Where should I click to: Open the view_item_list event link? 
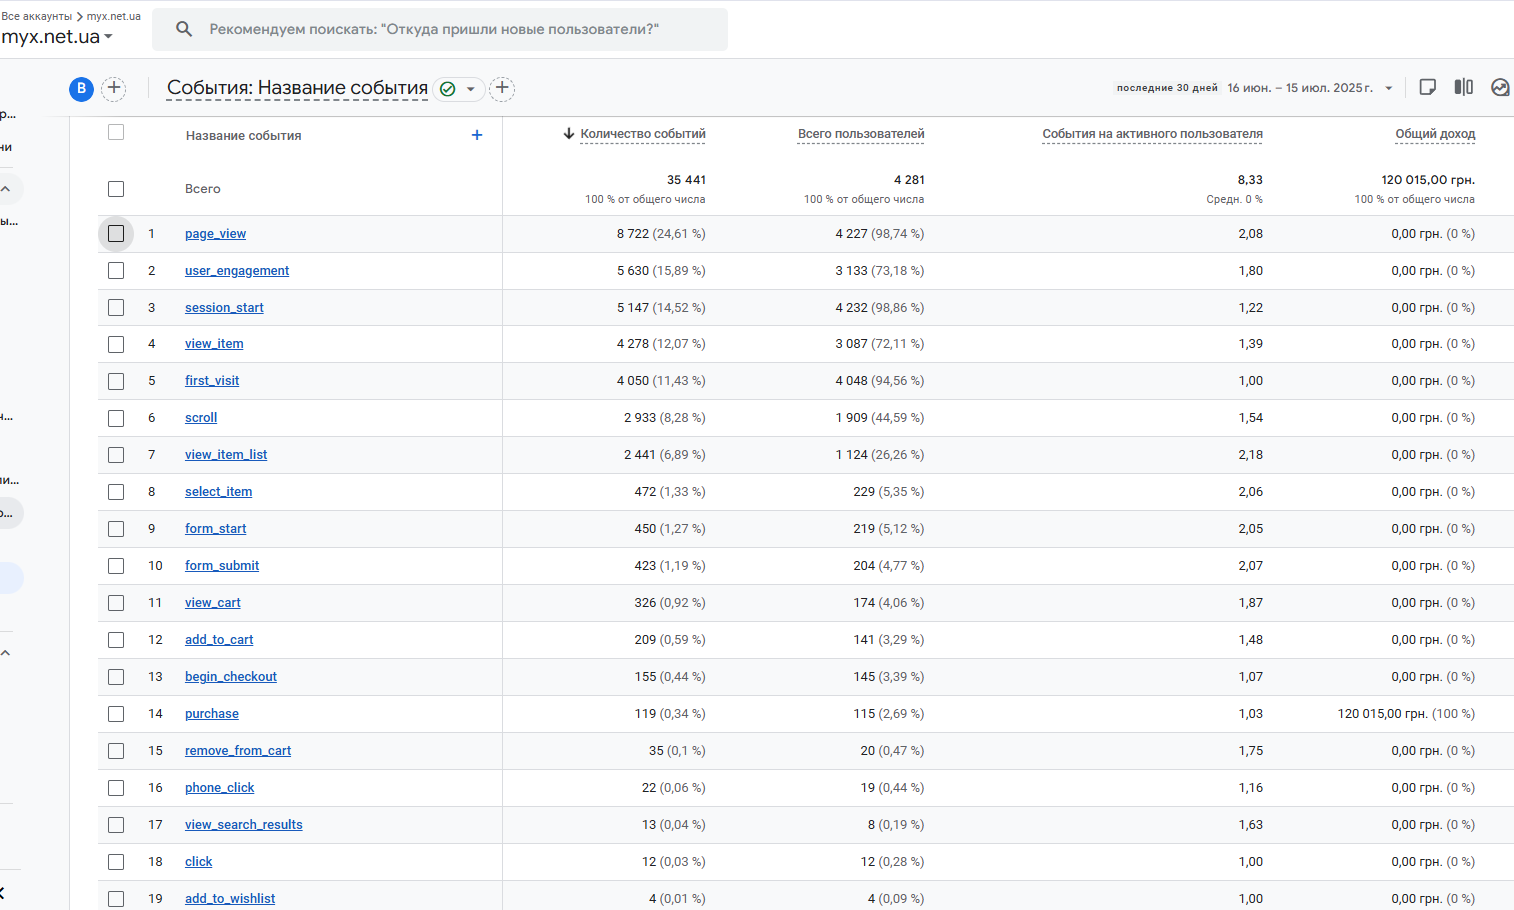[226, 455]
